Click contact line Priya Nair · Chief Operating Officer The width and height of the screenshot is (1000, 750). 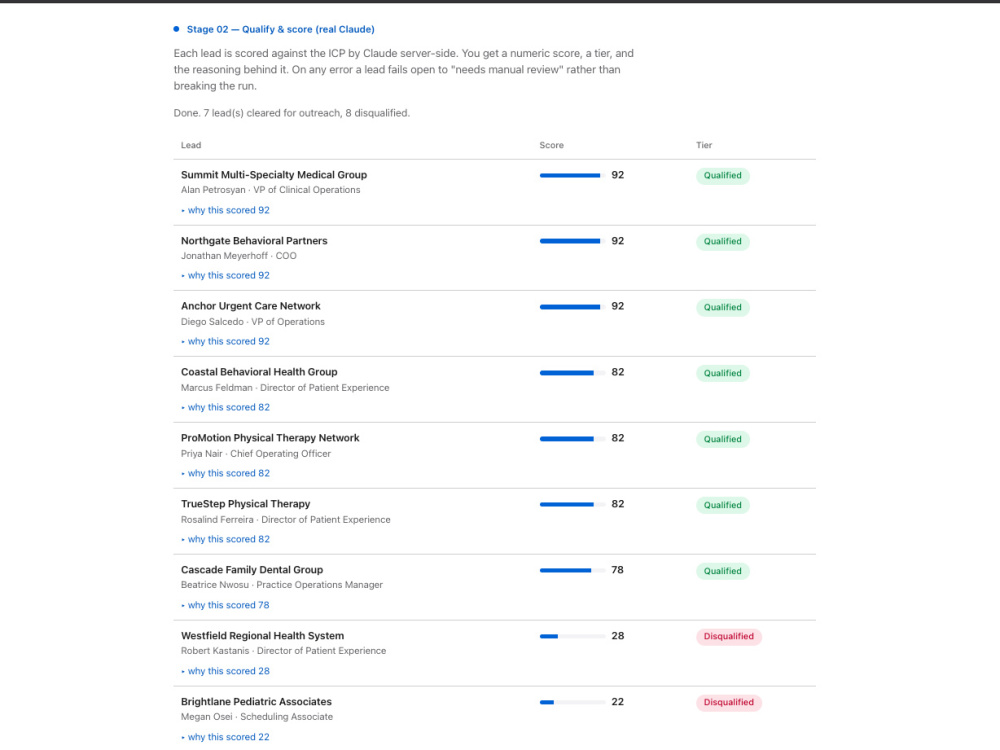(x=256, y=454)
